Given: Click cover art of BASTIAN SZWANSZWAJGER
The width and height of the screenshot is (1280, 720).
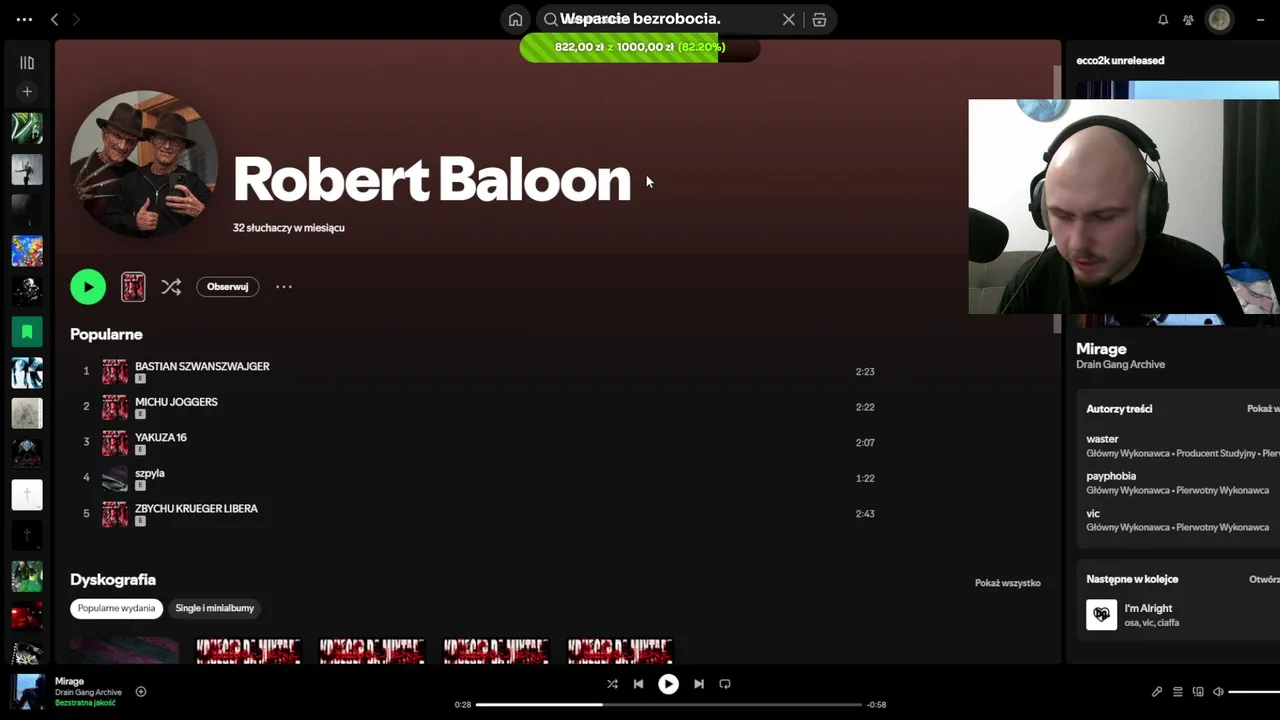Looking at the screenshot, I should [115, 372].
